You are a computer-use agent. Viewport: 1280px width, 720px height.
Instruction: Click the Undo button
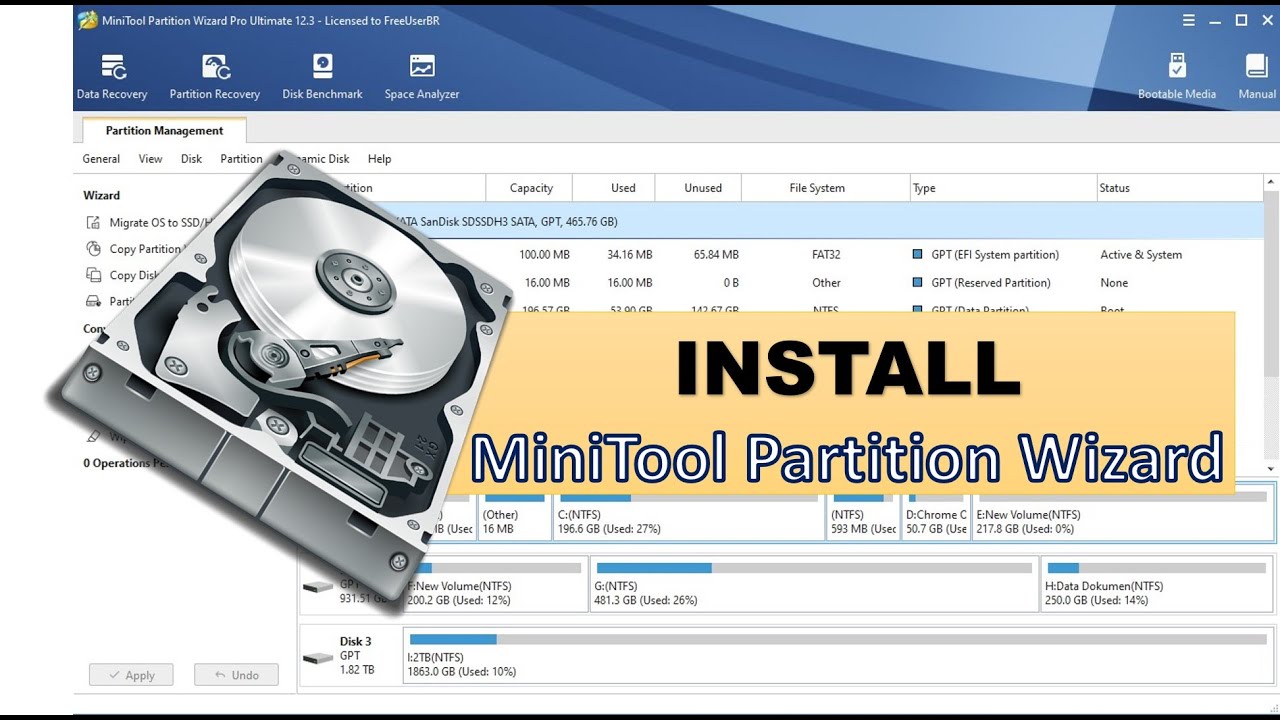[236, 675]
